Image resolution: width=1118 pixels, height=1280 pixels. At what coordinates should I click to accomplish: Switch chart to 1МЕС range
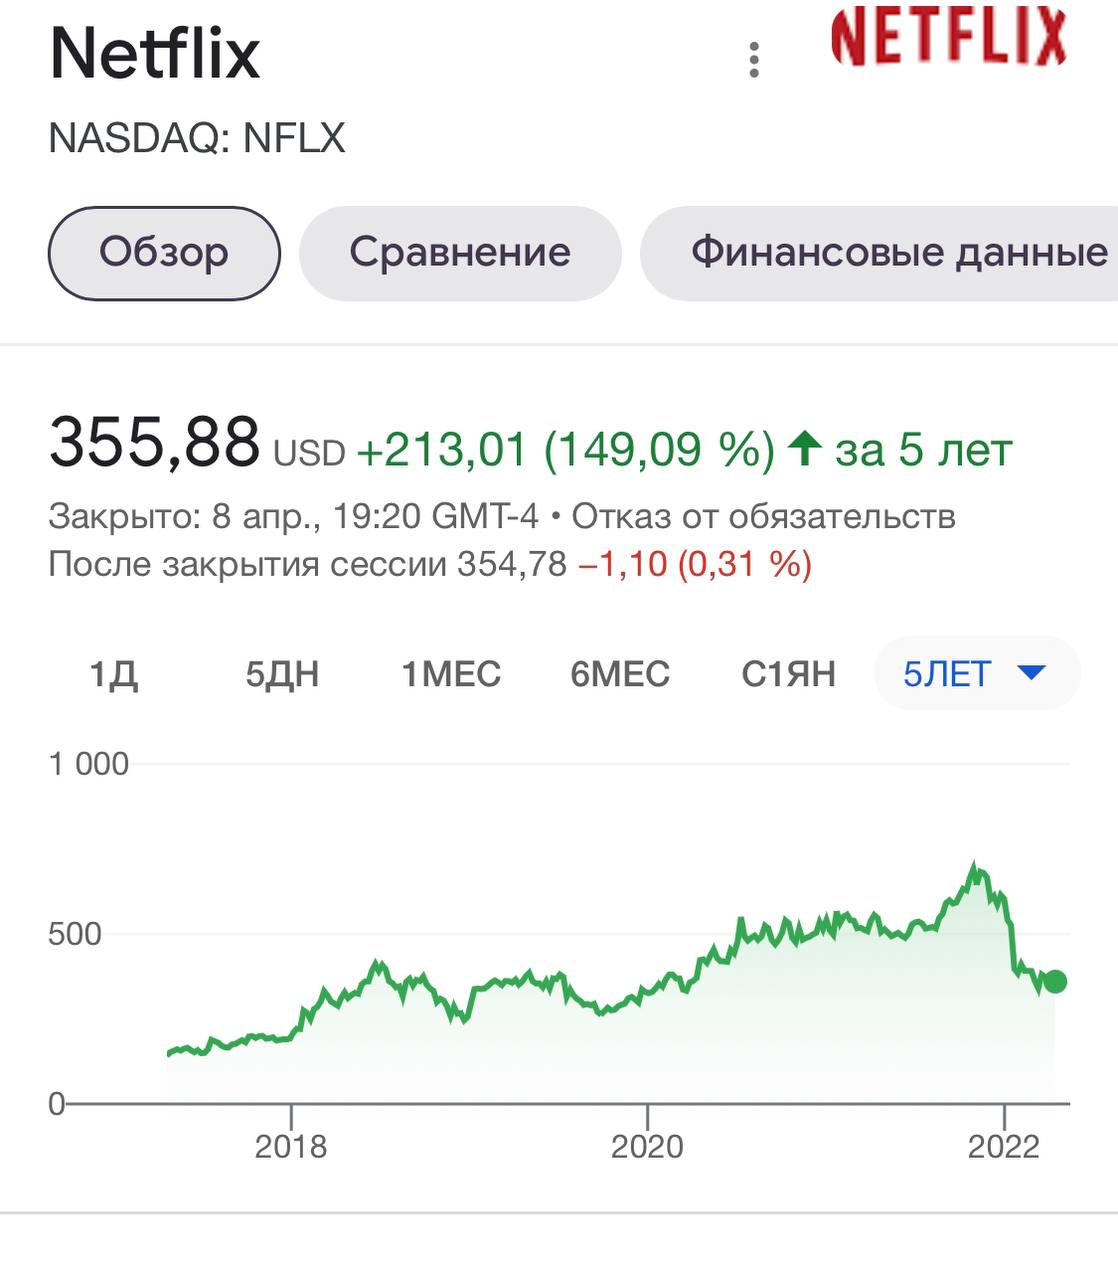click(451, 674)
